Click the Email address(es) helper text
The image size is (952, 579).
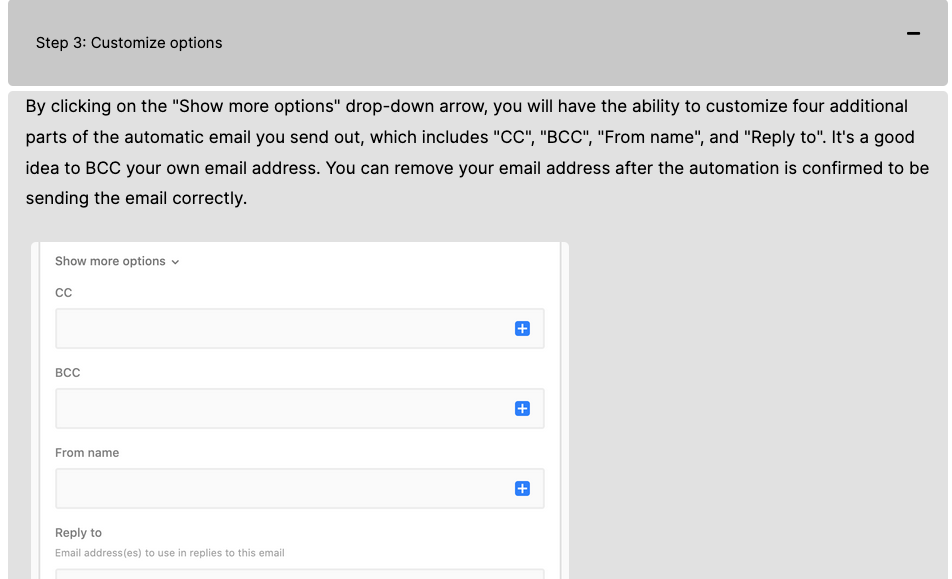pos(169,553)
